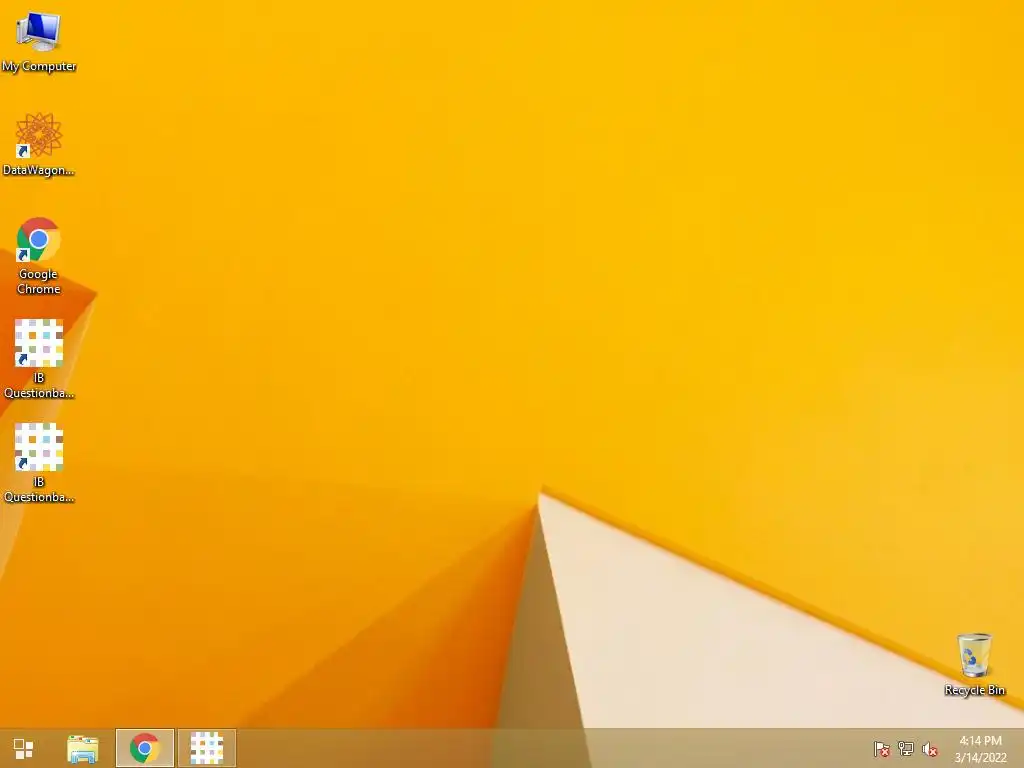Select the Google Chrome desktop shortcut

[39, 256]
